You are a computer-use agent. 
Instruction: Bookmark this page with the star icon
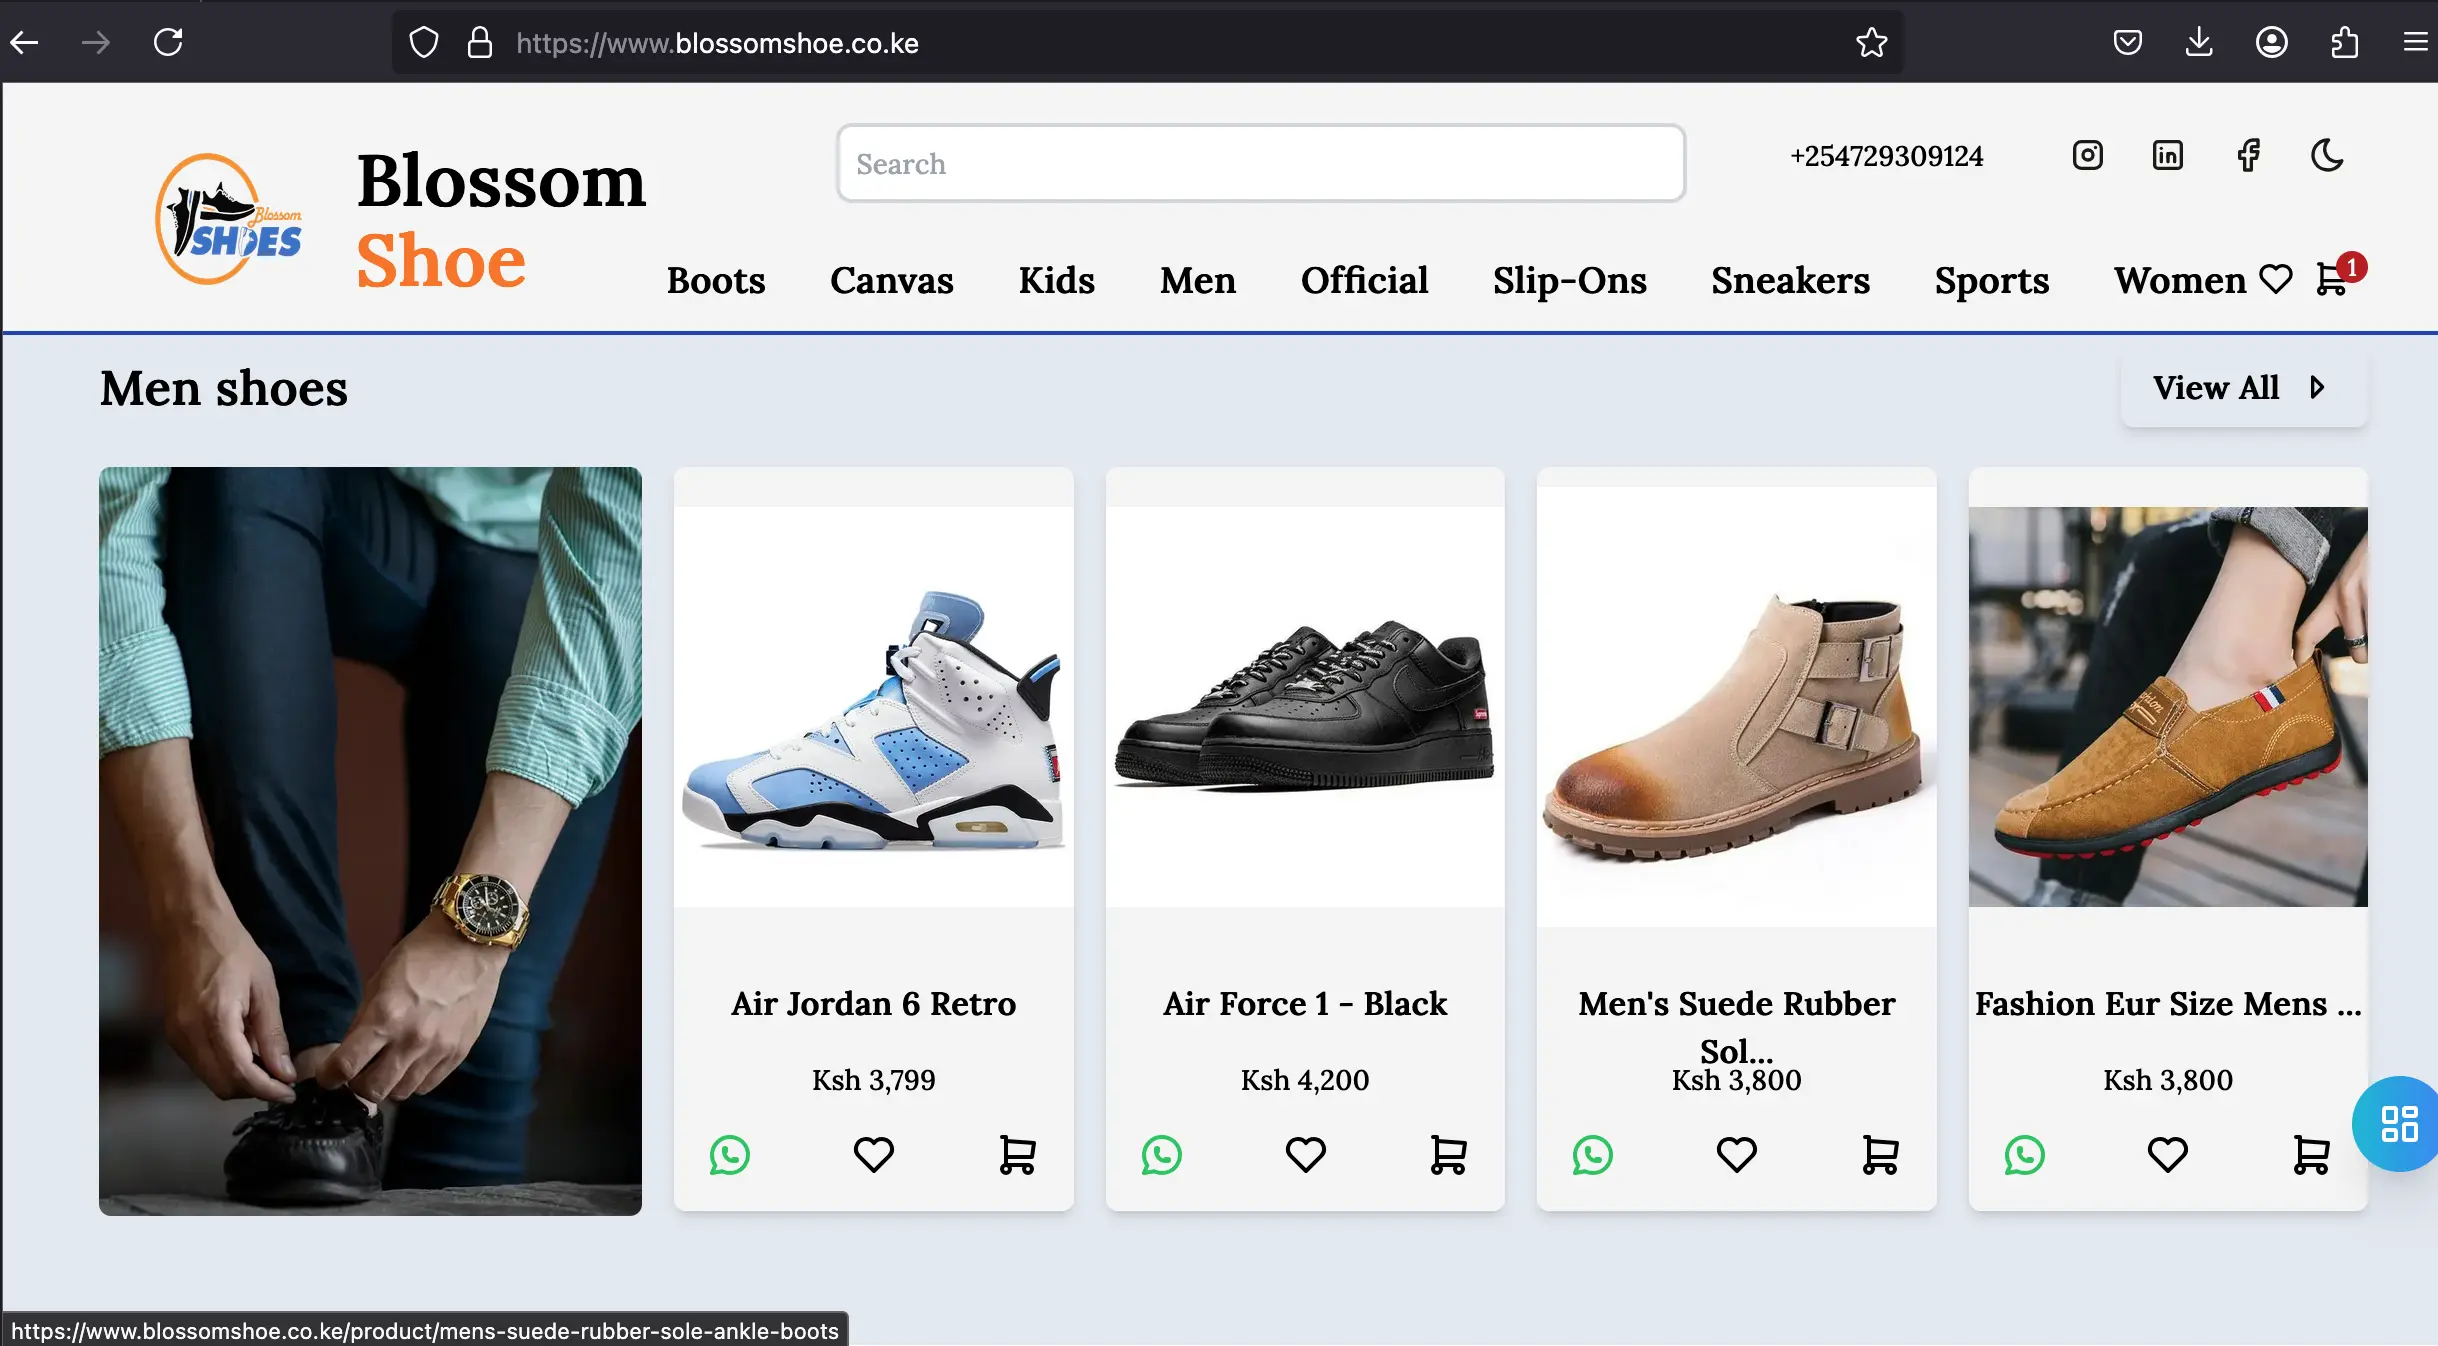[1871, 43]
